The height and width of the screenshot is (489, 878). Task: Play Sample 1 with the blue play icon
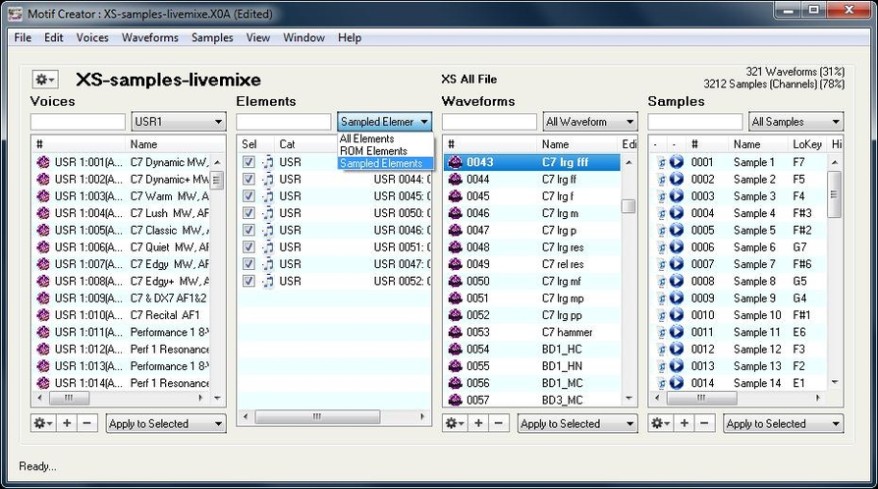(x=676, y=162)
